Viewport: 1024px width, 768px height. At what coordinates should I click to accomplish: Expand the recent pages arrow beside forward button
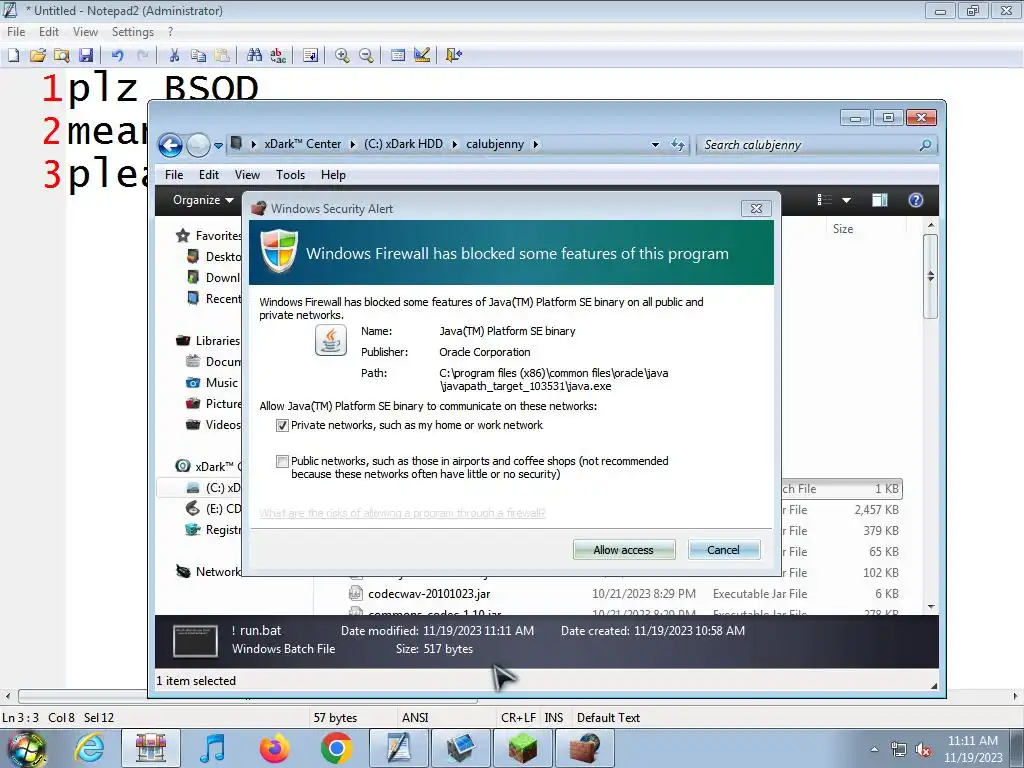click(x=218, y=146)
